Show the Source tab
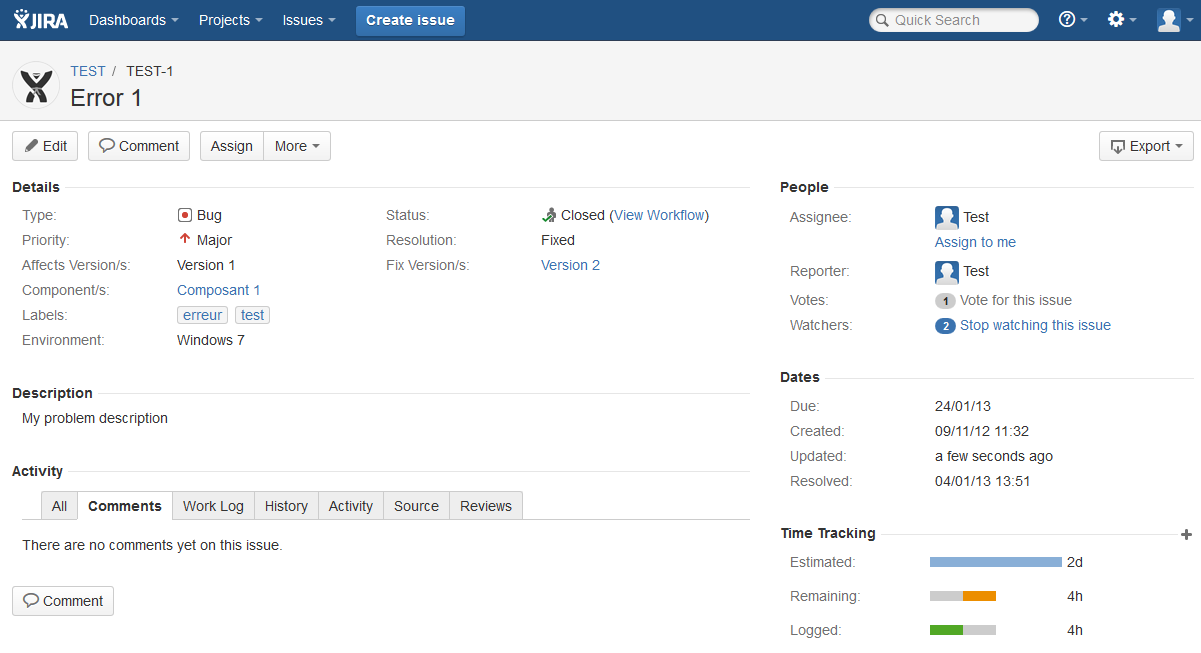This screenshot has width=1201, height=653. 416,506
